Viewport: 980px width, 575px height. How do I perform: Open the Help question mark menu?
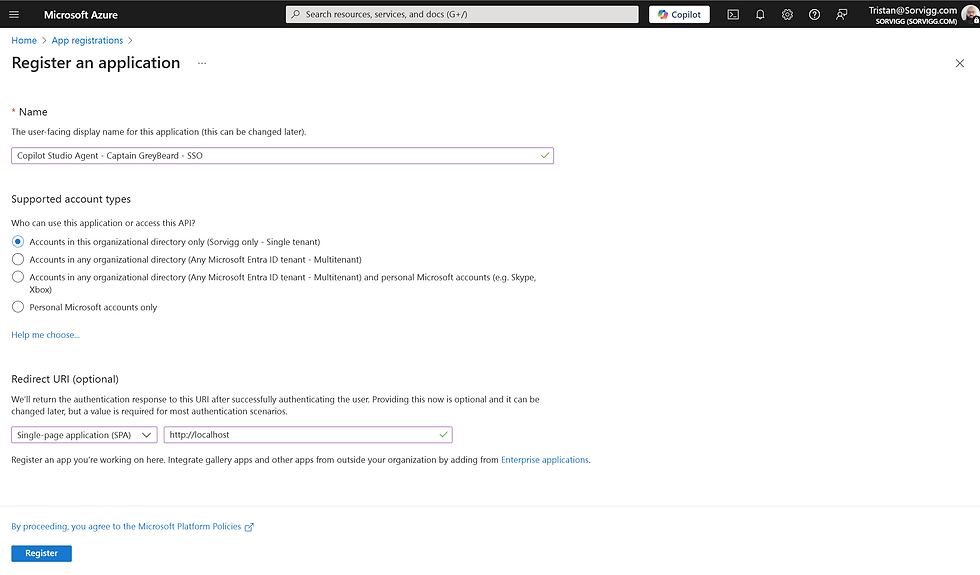click(x=814, y=14)
